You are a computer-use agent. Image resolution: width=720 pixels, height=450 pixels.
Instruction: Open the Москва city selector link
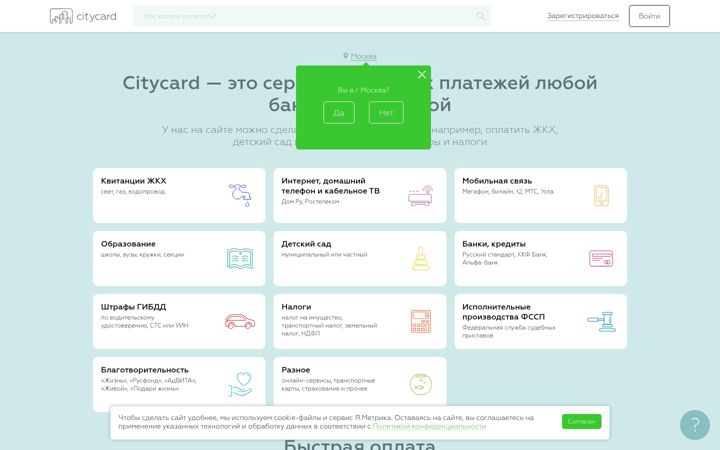(363, 56)
